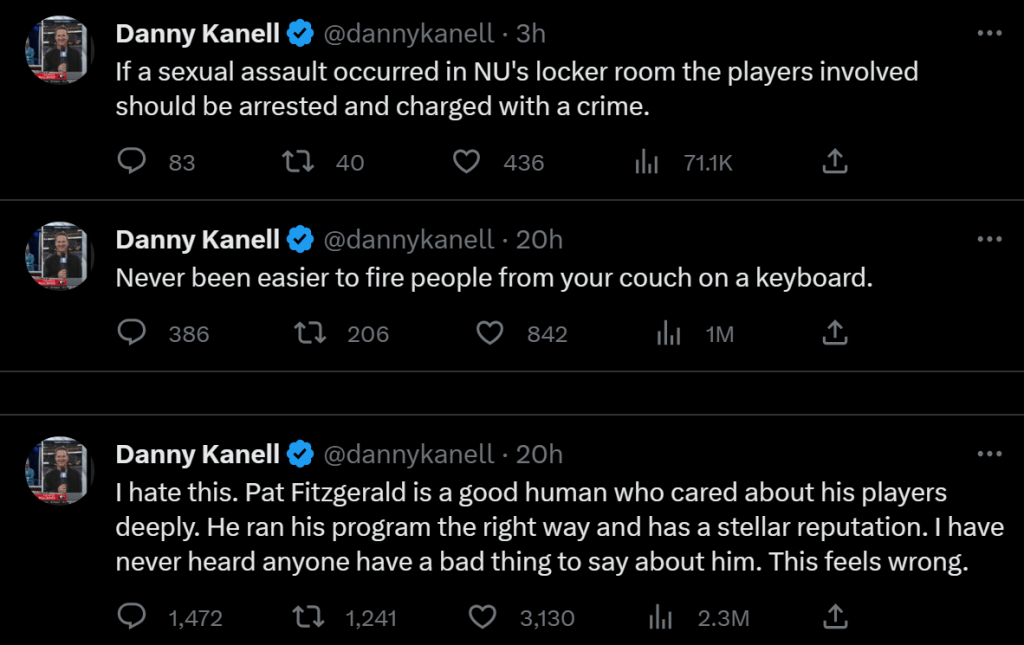Share the Pat Fitzgerald tweet
This screenshot has width=1024, height=645.
(x=835, y=618)
